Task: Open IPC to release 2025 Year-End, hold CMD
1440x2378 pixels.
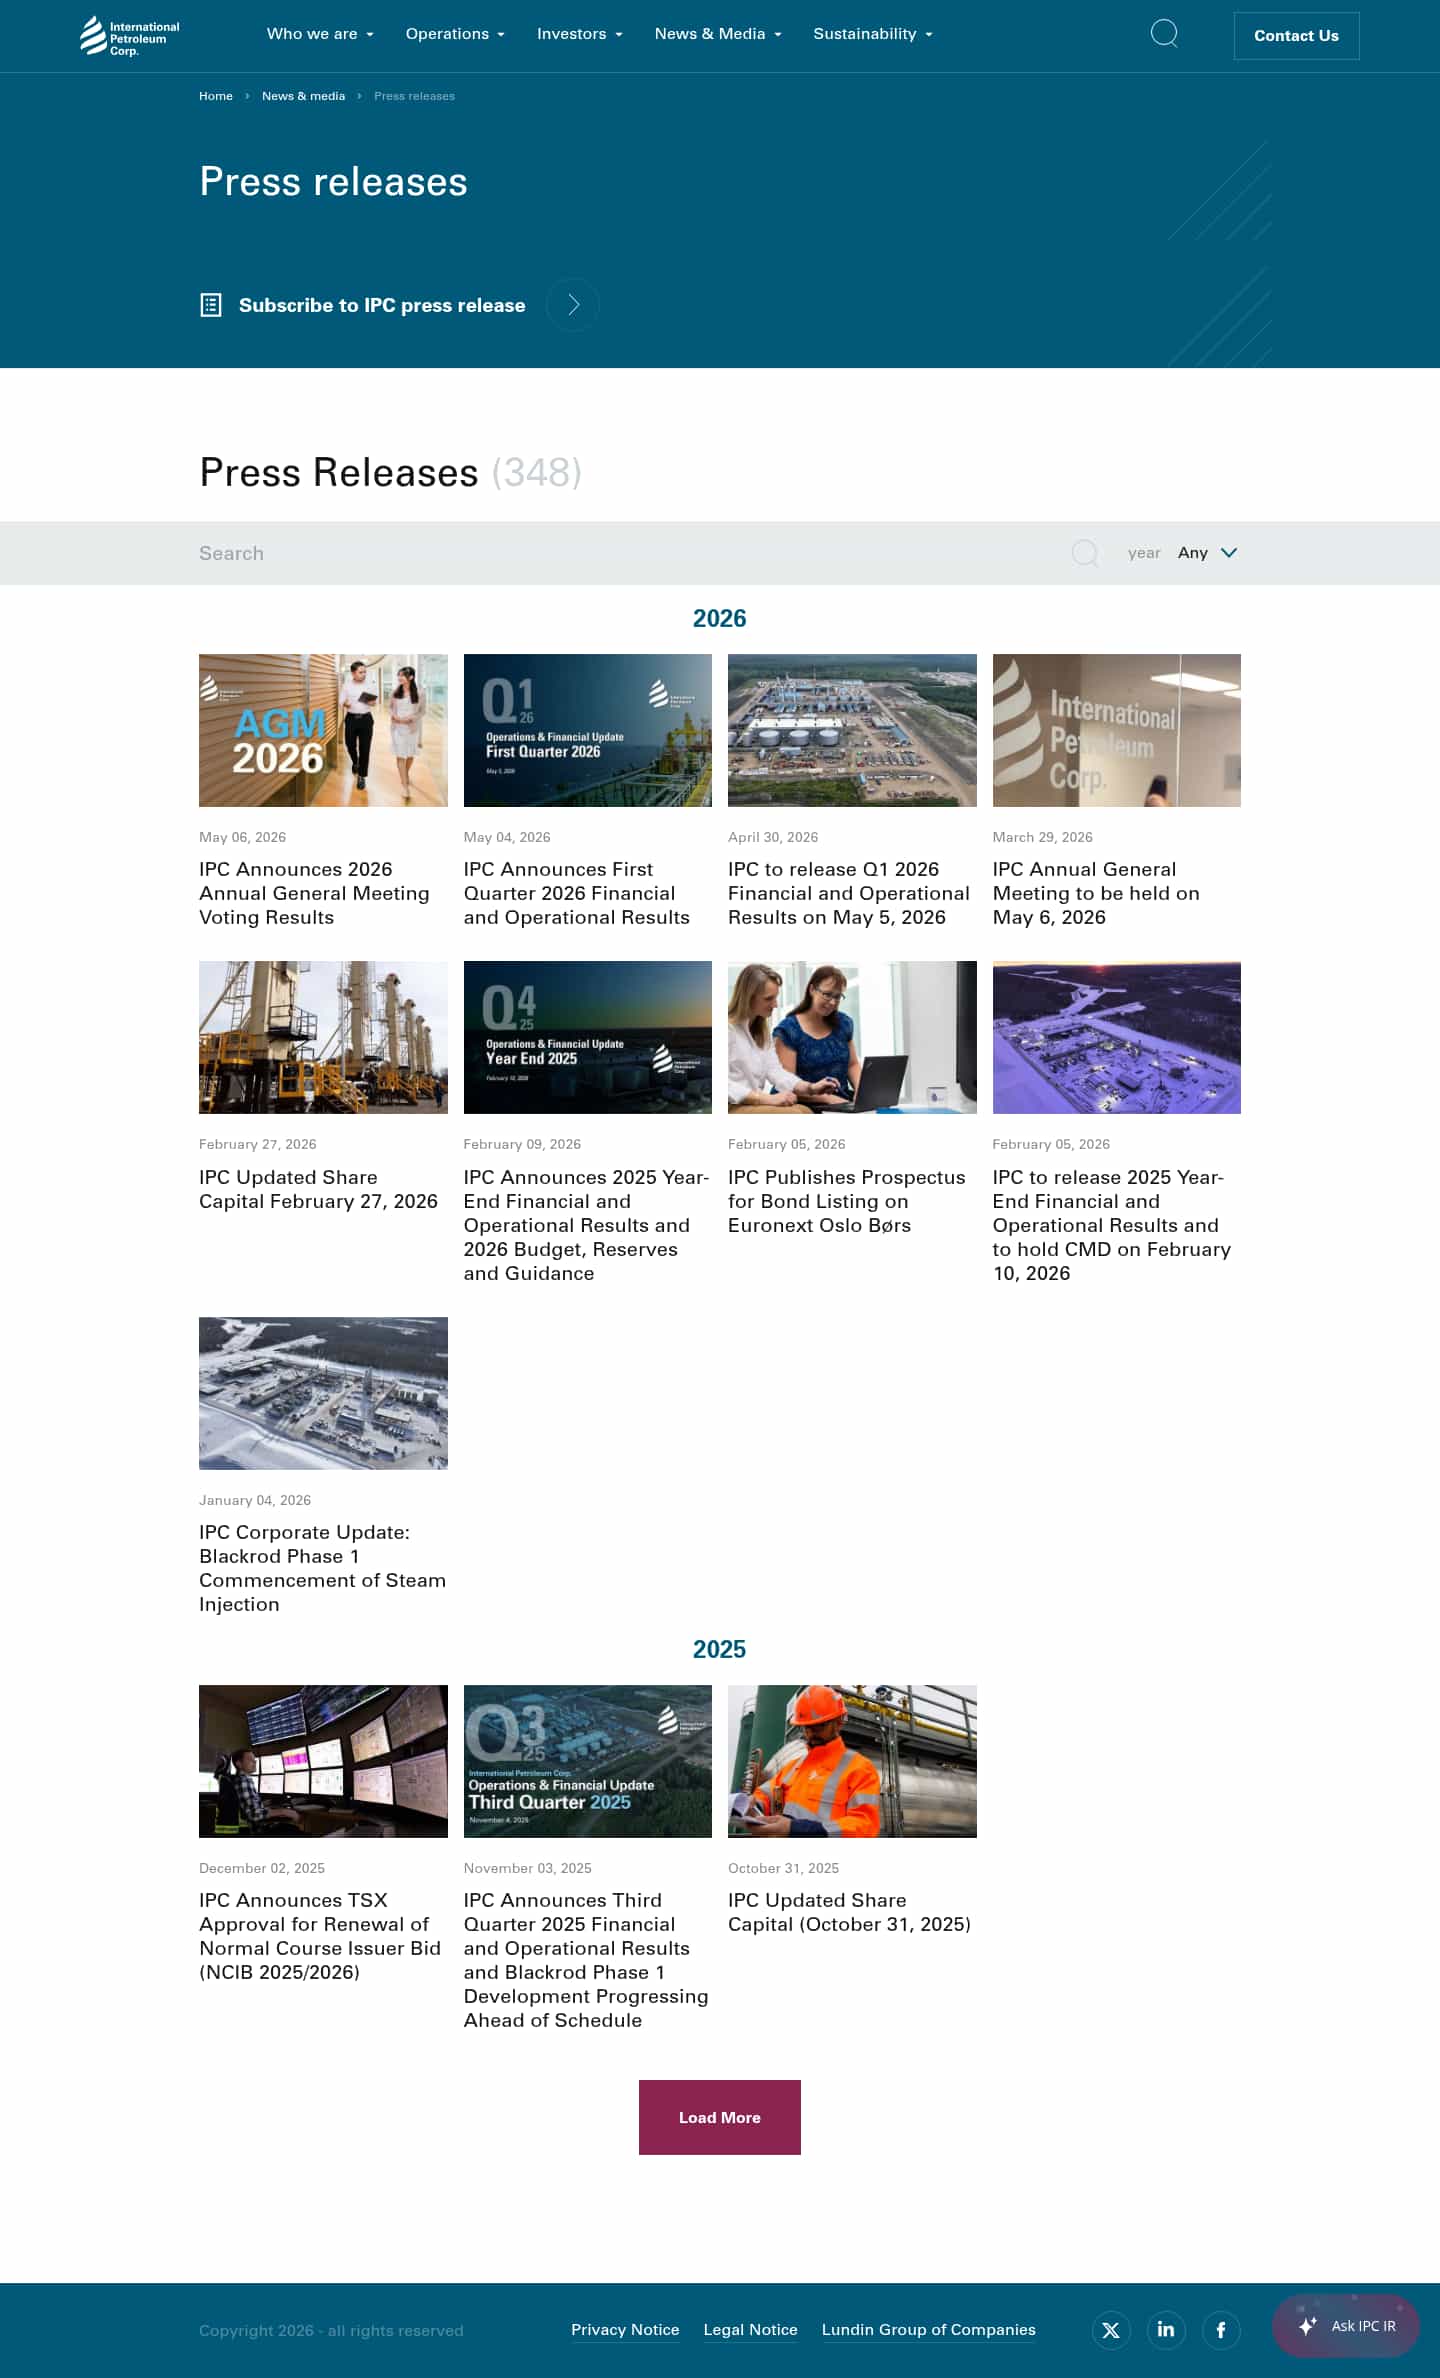Action: point(1112,1225)
